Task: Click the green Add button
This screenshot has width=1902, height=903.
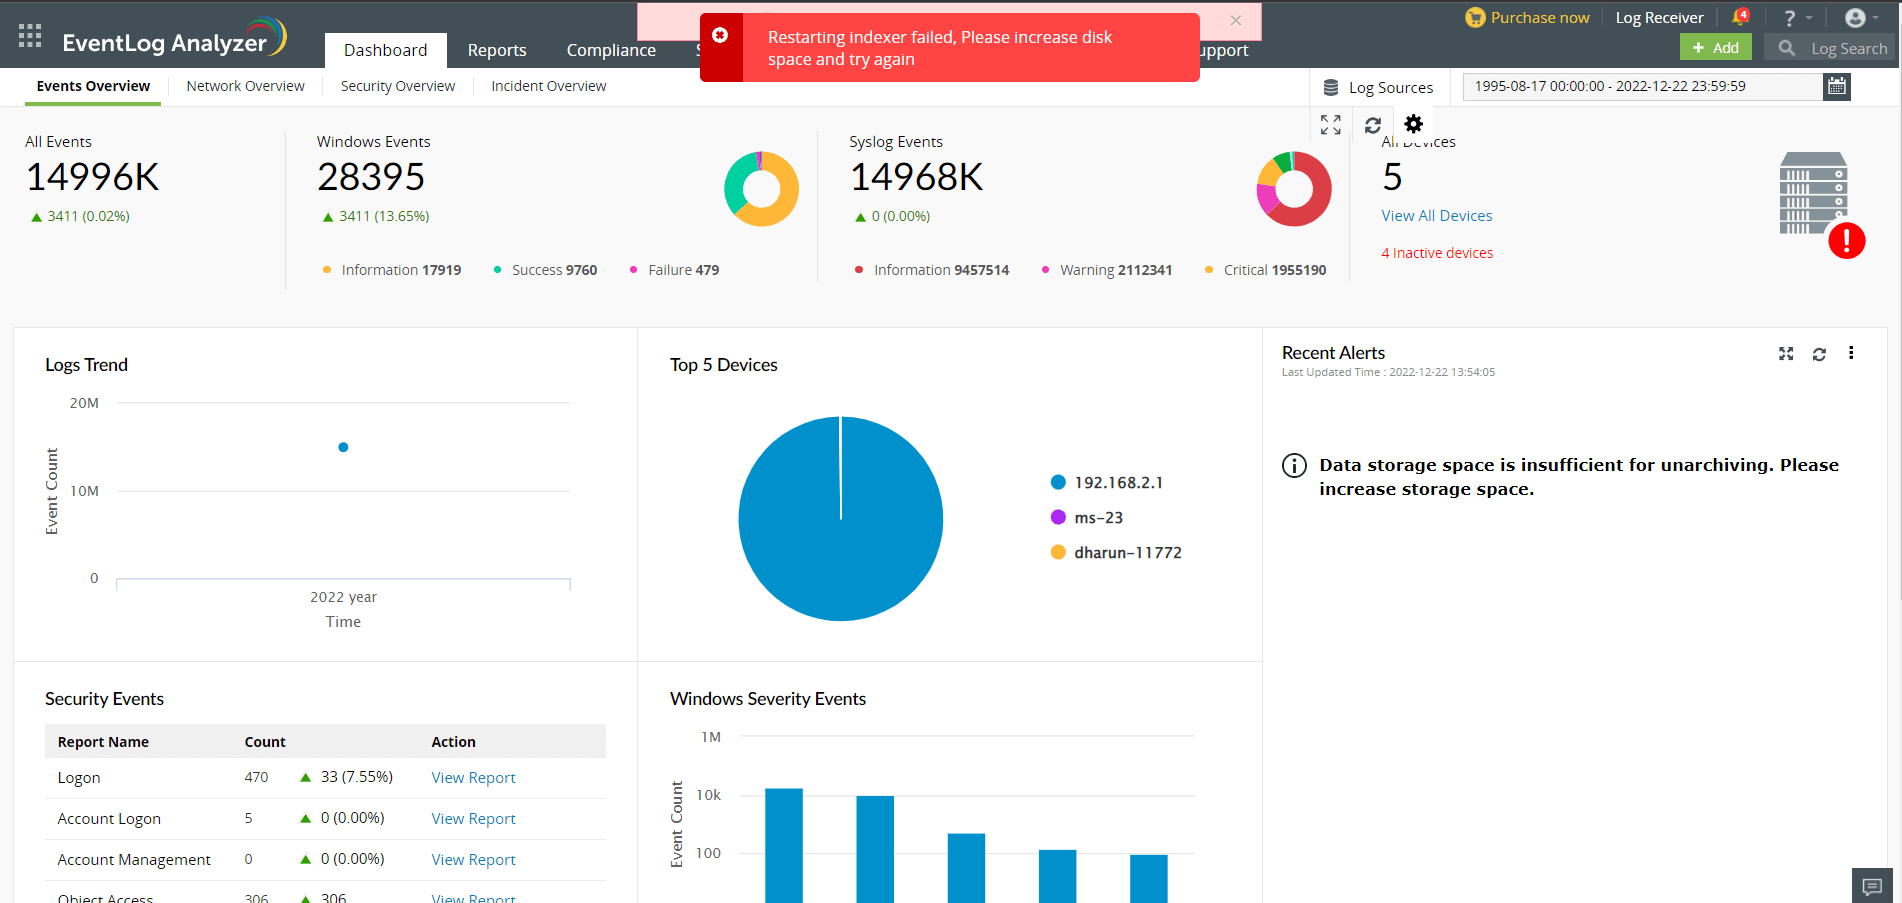Action: [x=1715, y=47]
